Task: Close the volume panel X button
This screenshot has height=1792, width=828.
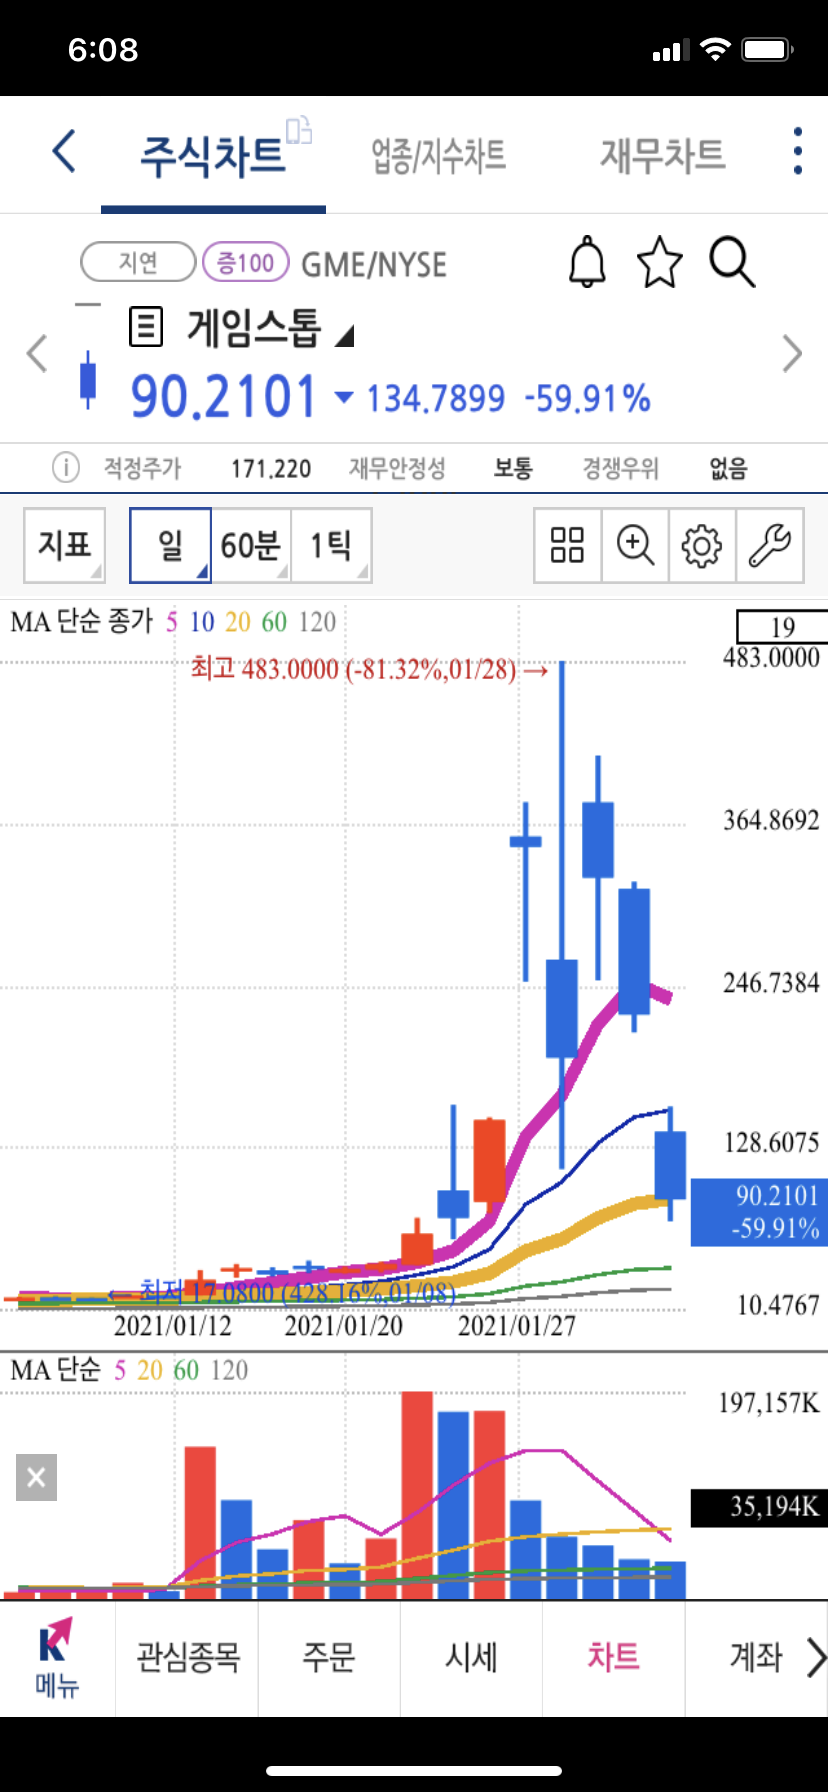Action: tap(36, 1477)
